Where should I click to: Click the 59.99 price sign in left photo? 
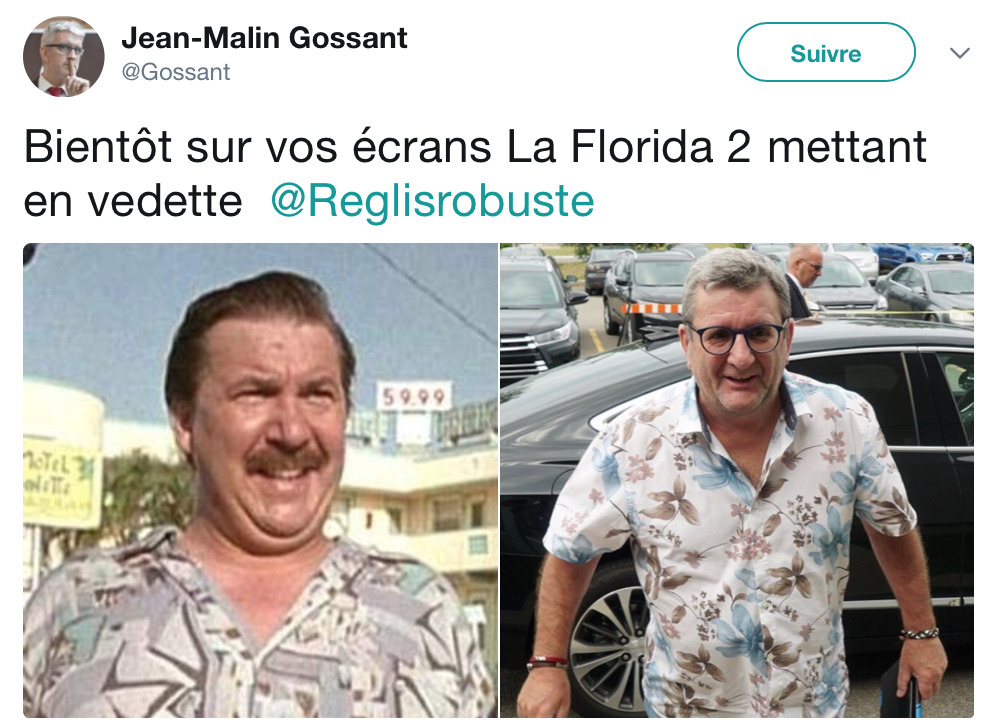click(414, 396)
